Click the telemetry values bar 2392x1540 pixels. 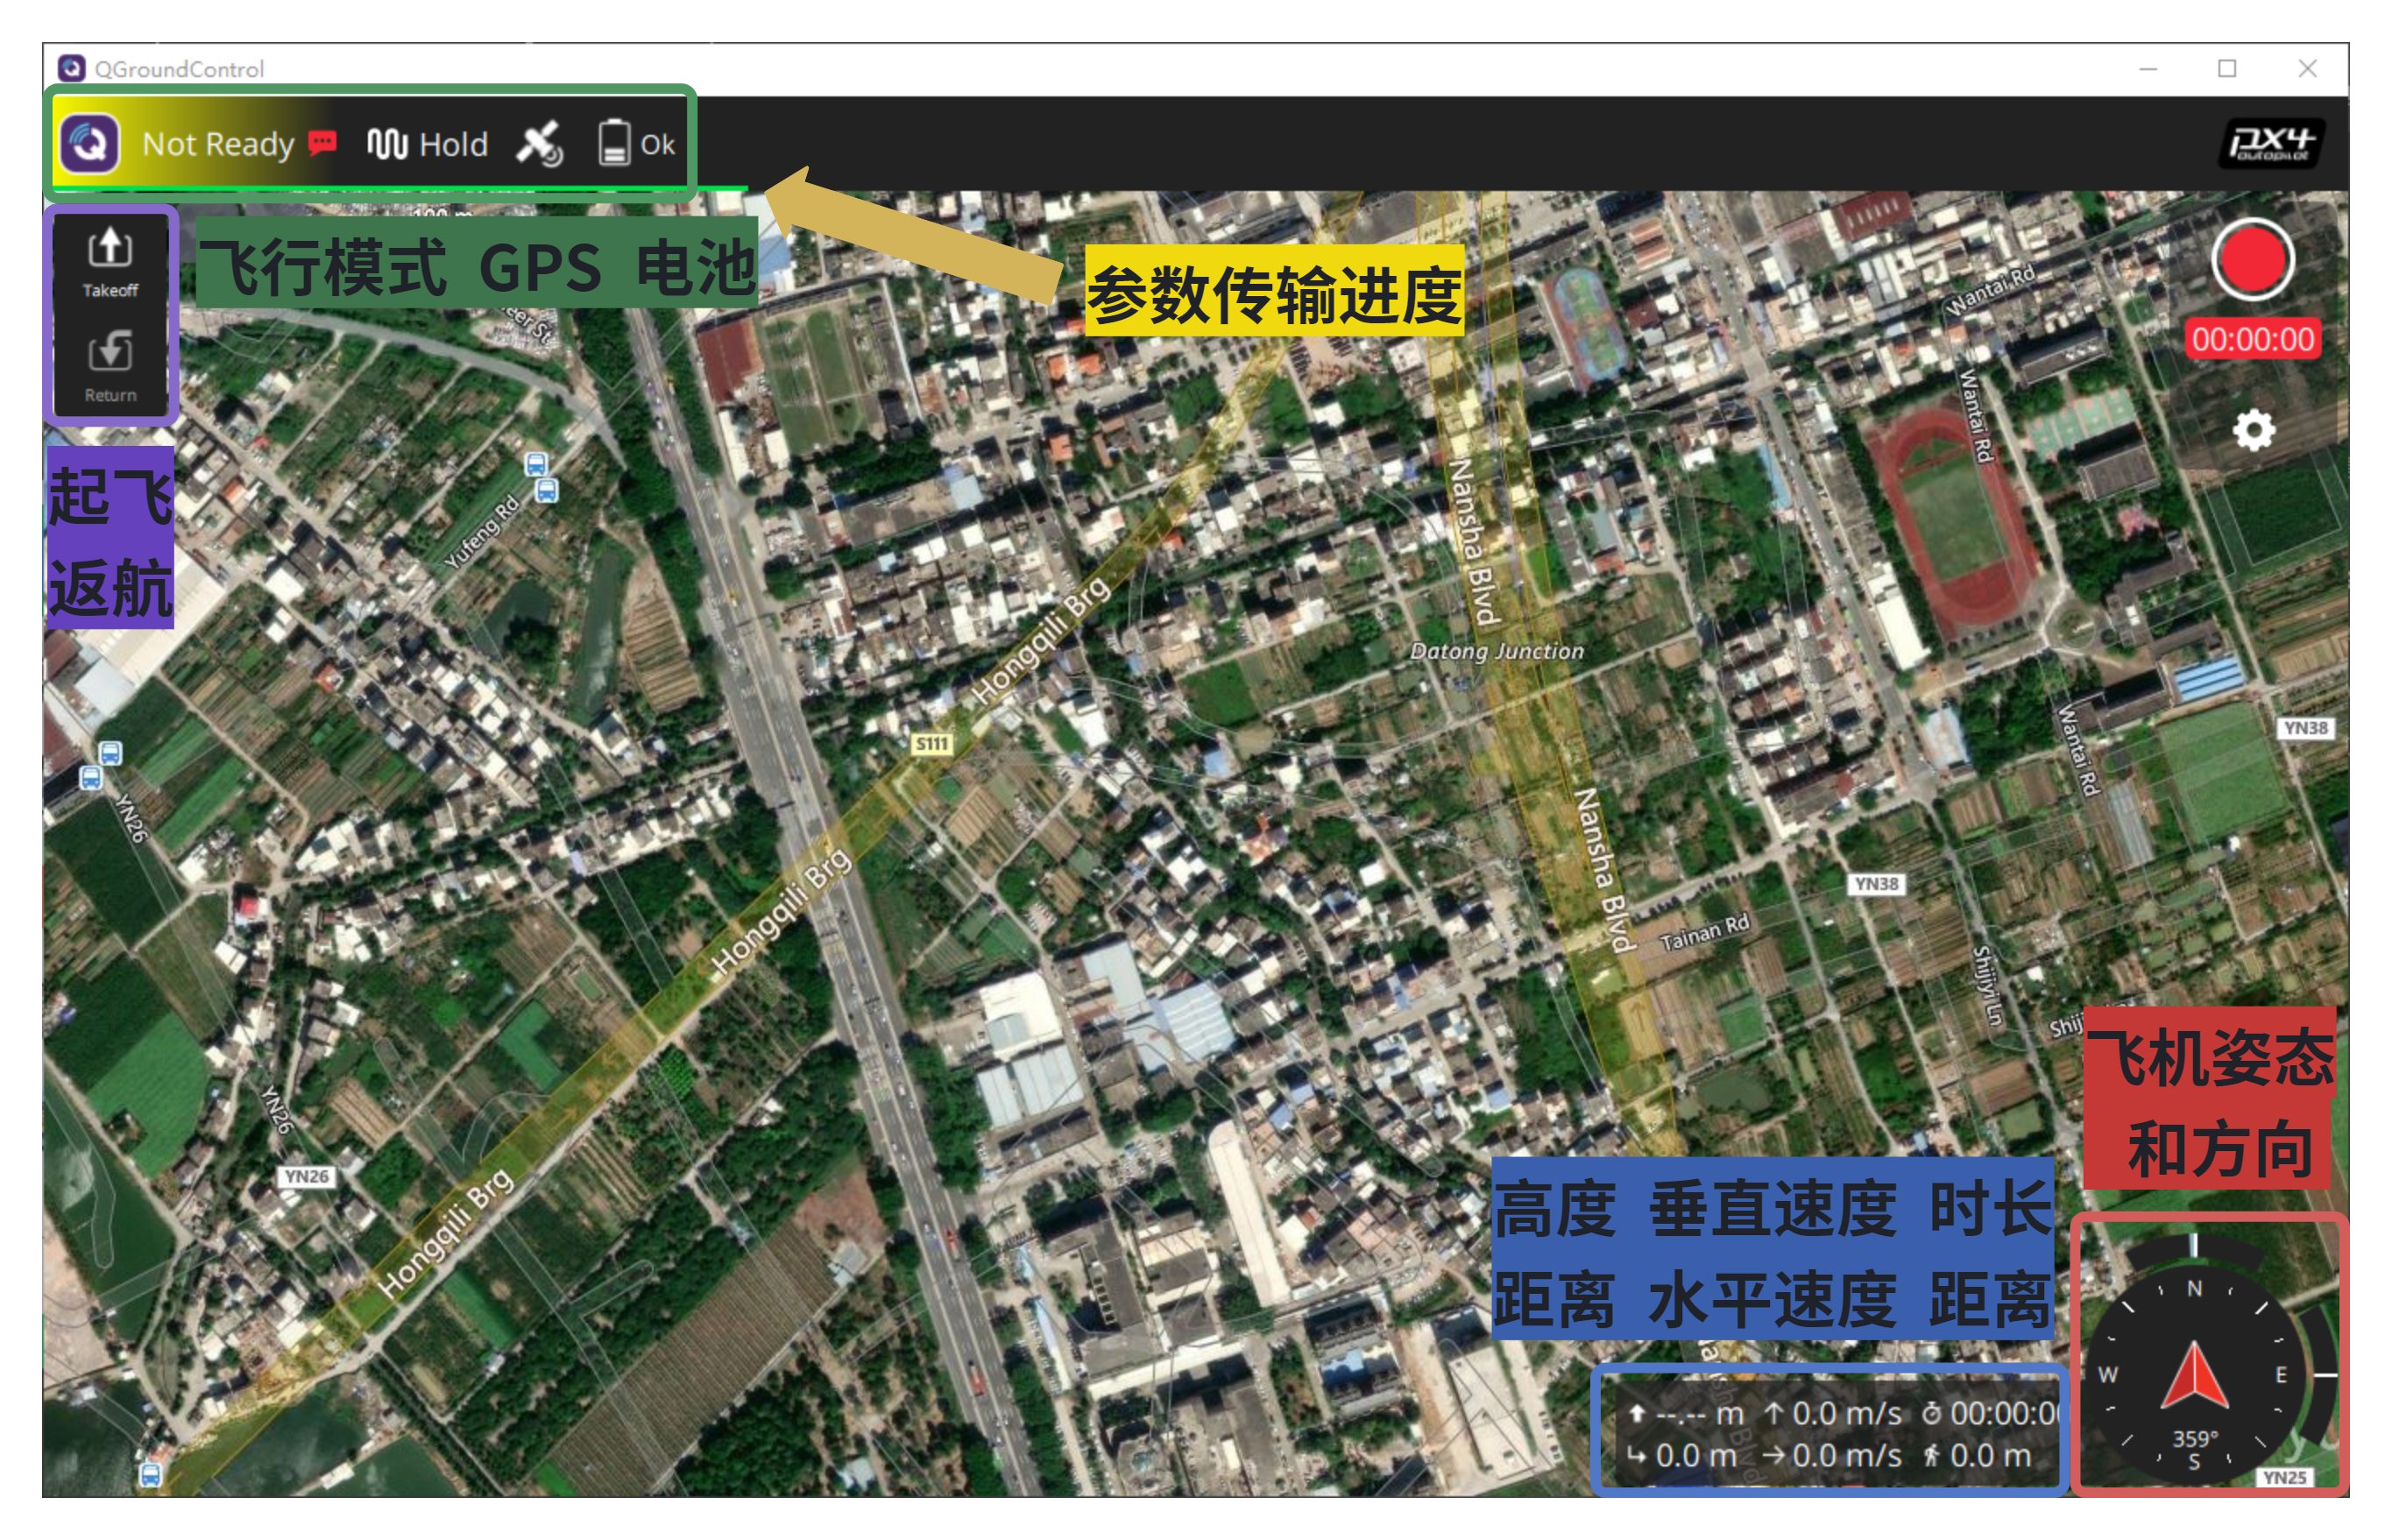(1830, 1431)
